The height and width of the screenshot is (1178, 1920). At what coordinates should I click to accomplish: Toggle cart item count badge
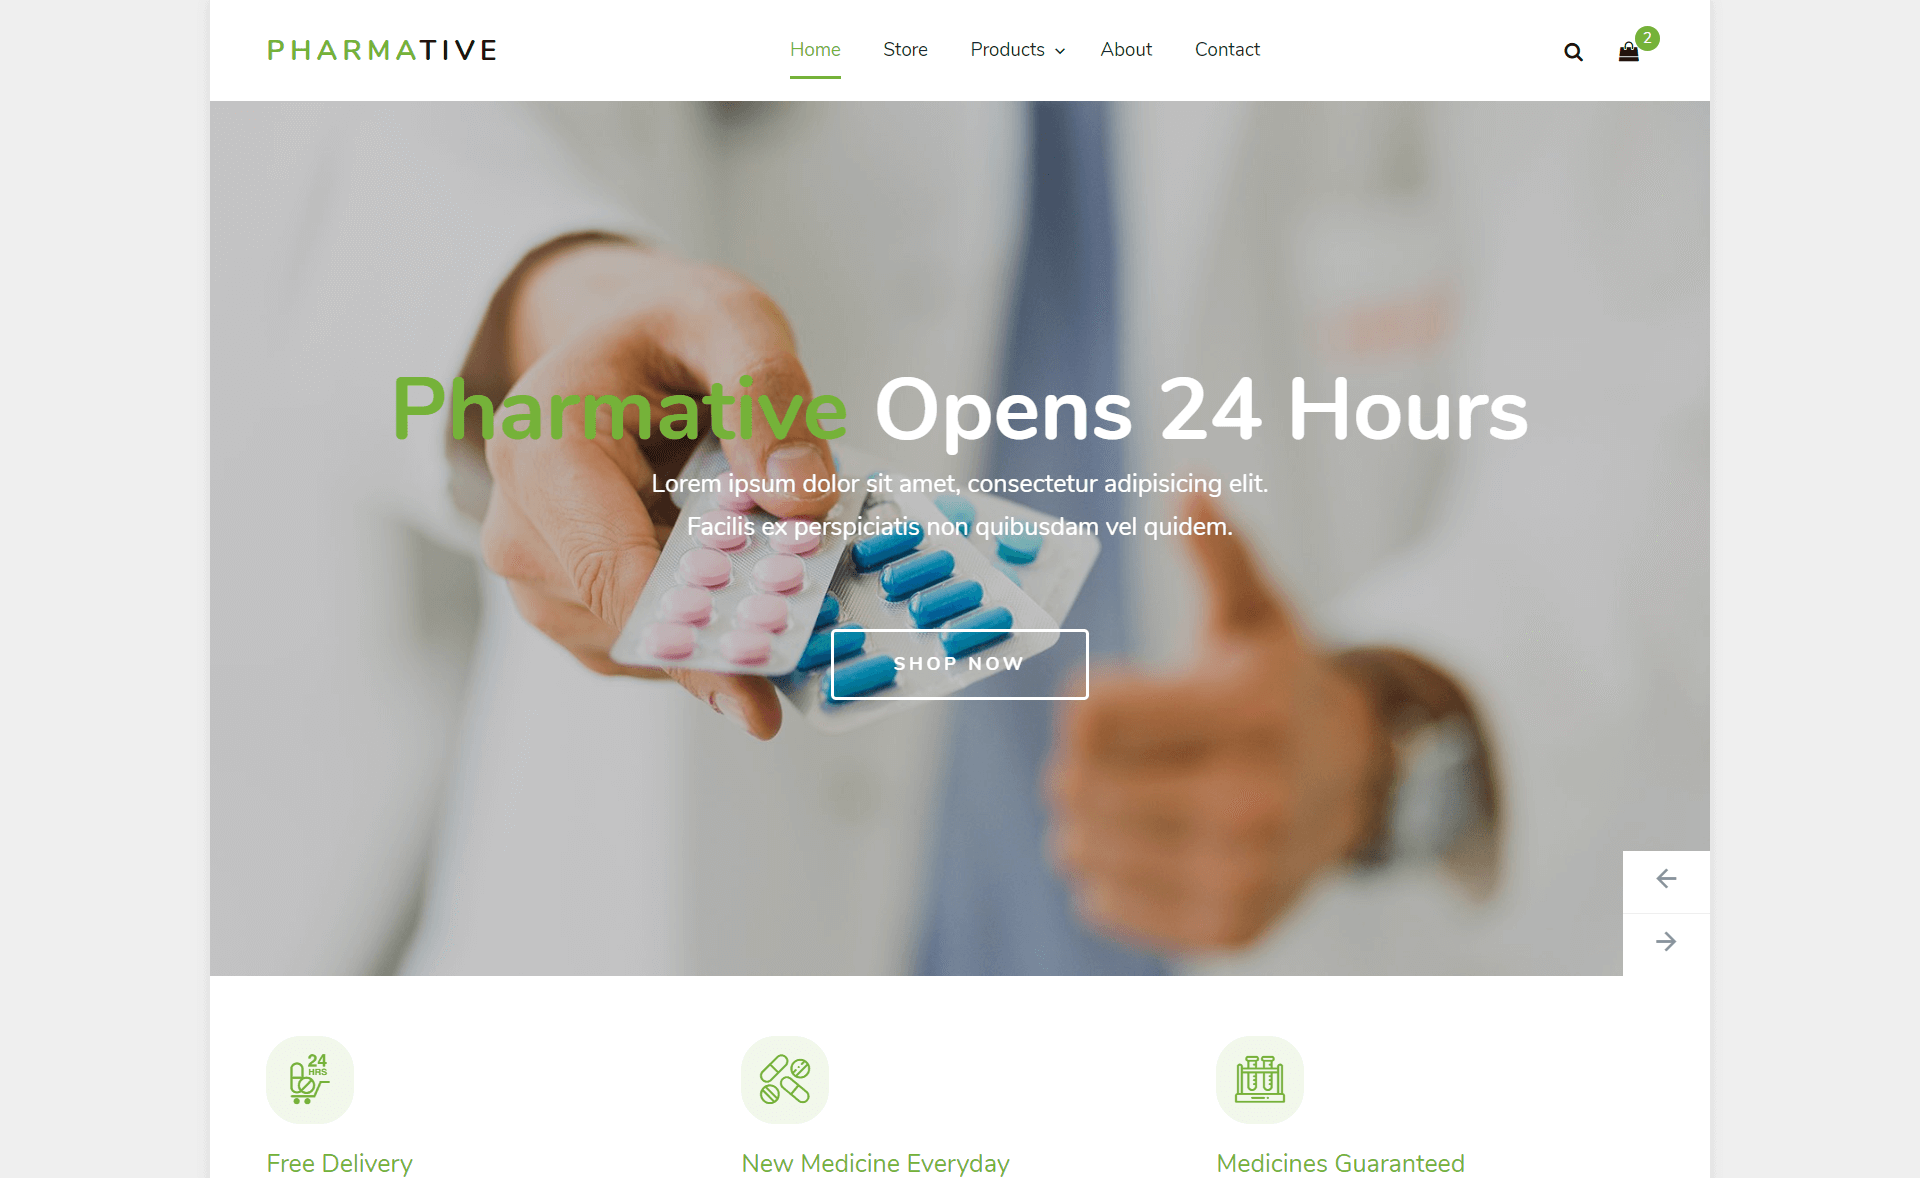(x=1647, y=37)
